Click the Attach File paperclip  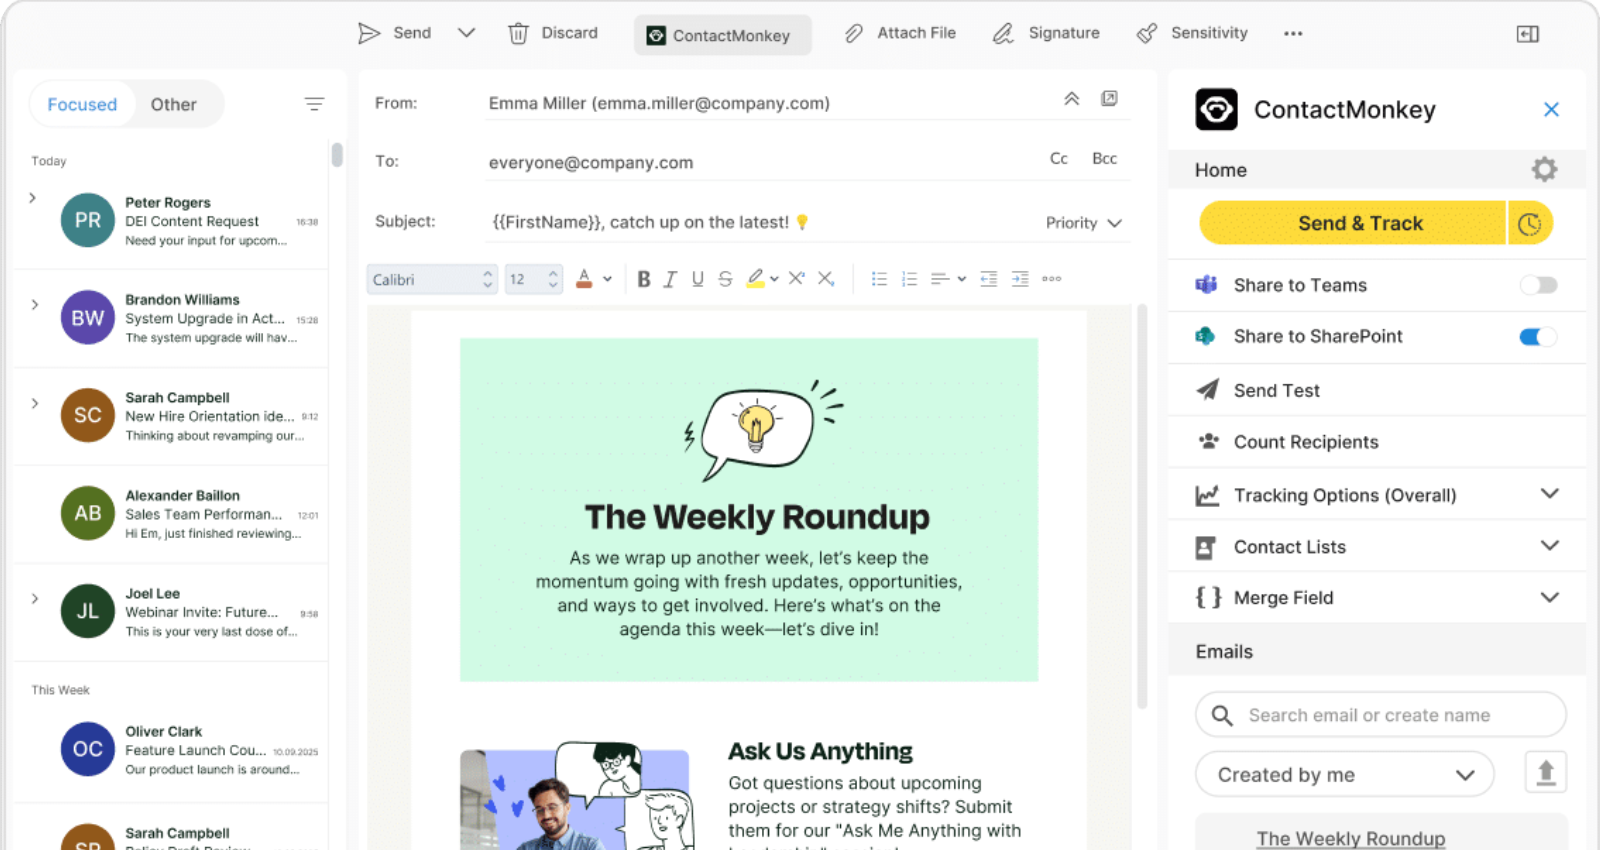coord(854,33)
